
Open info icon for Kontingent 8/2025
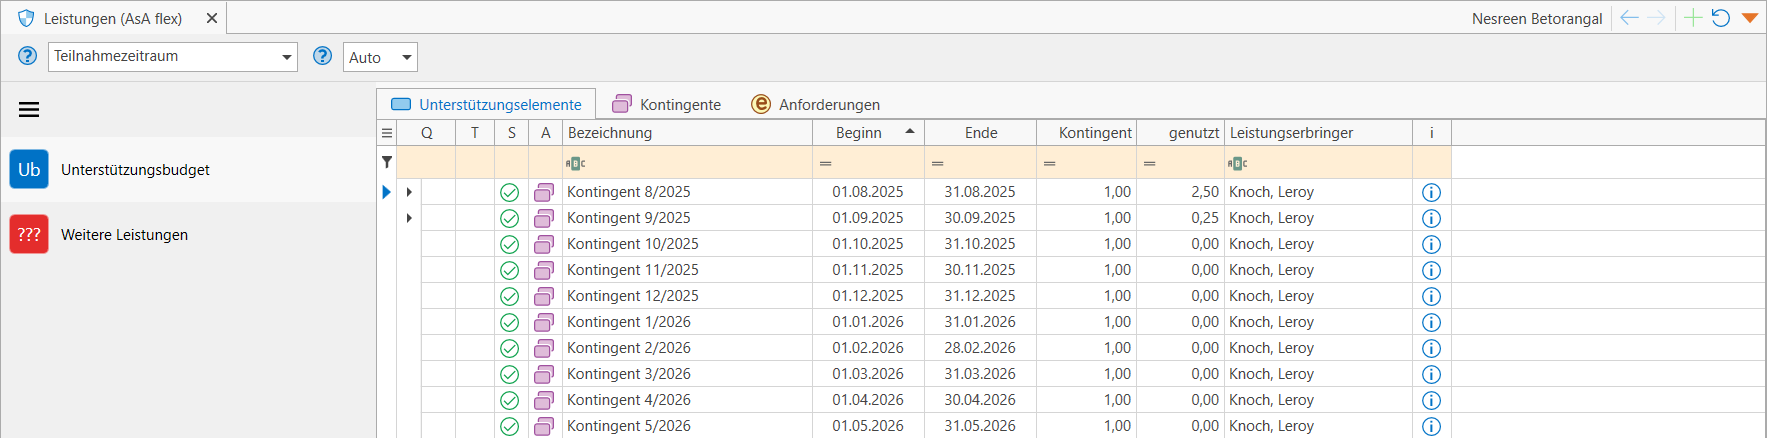[x=1431, y=192]
